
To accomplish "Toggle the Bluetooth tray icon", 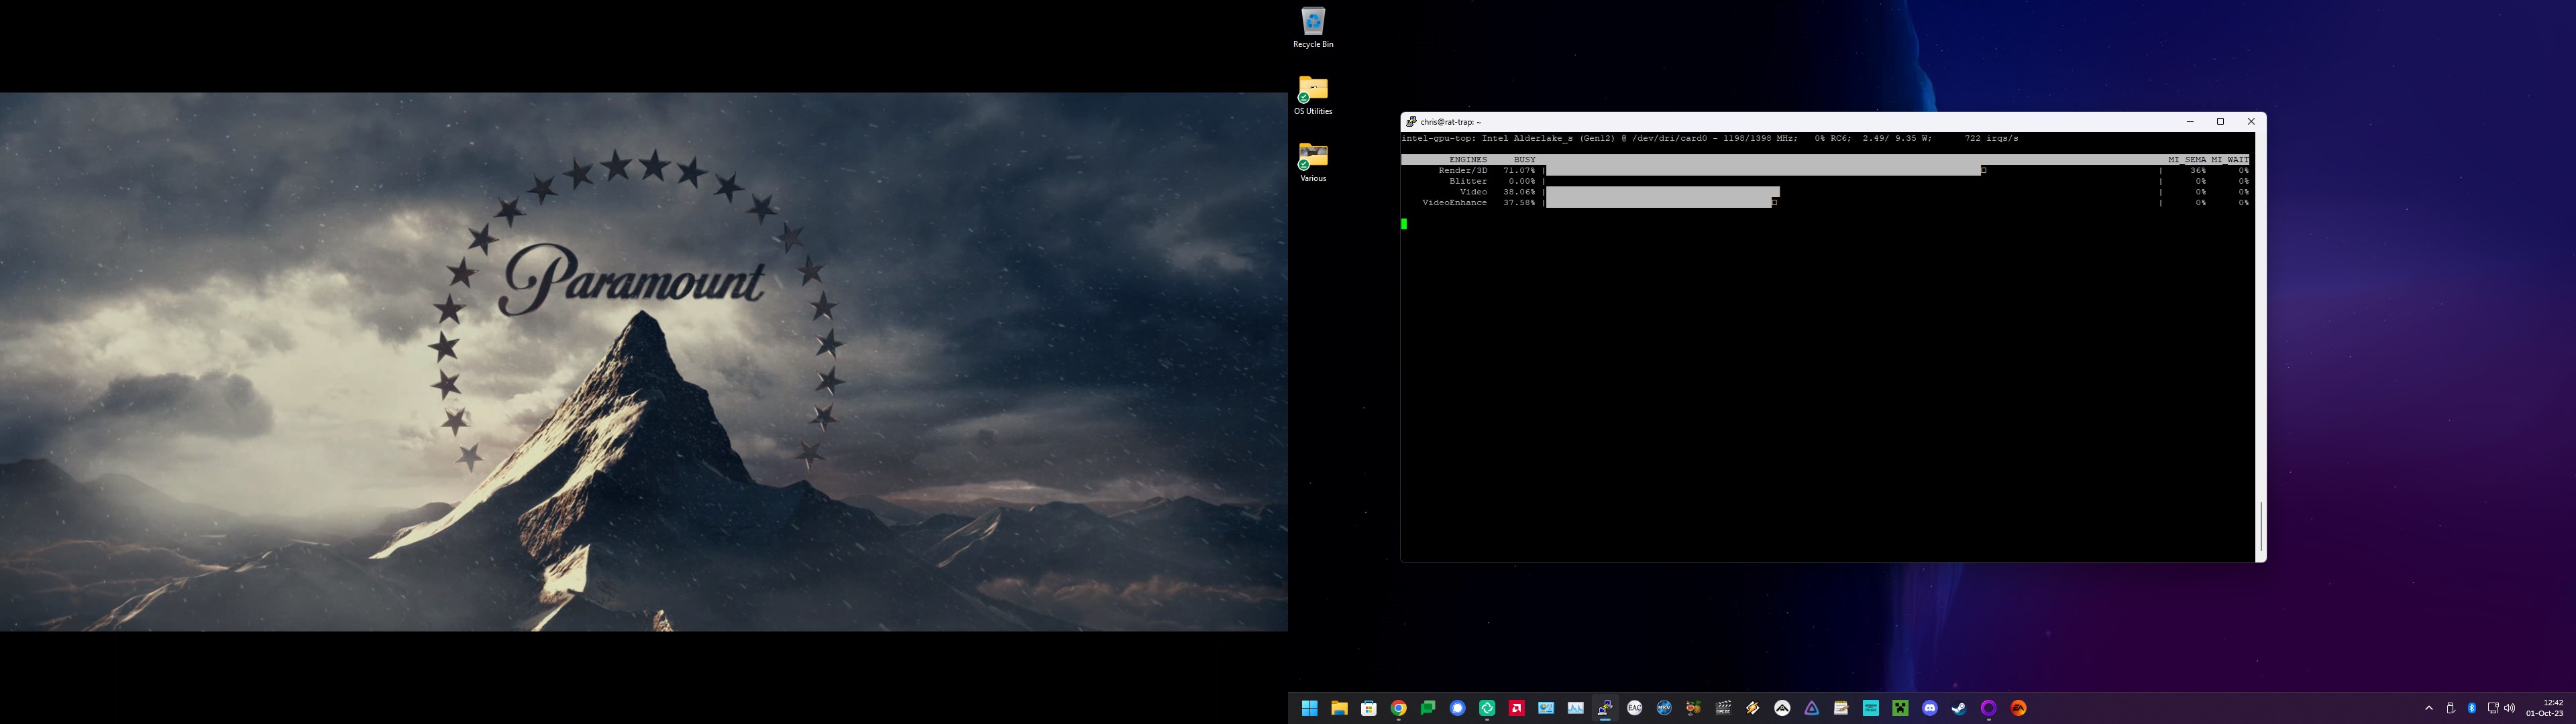I will [x=2472, y=708].
